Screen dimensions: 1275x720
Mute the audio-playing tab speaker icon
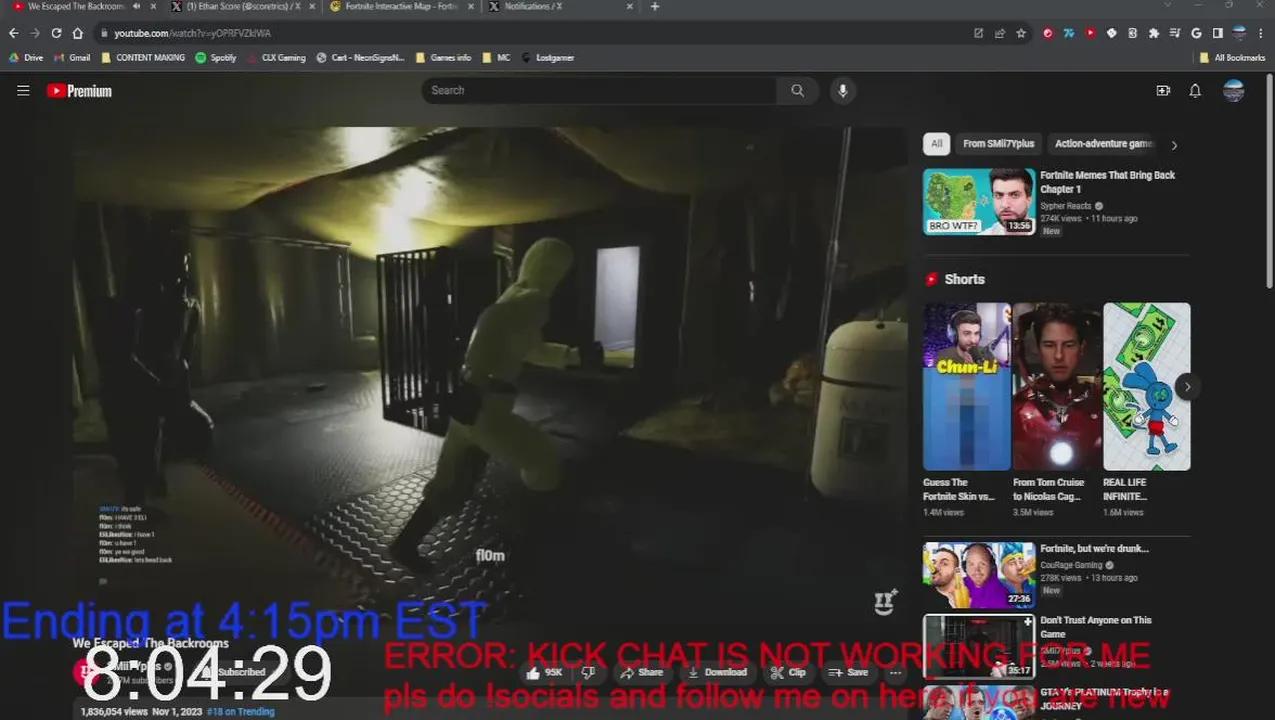coord(136,6)
